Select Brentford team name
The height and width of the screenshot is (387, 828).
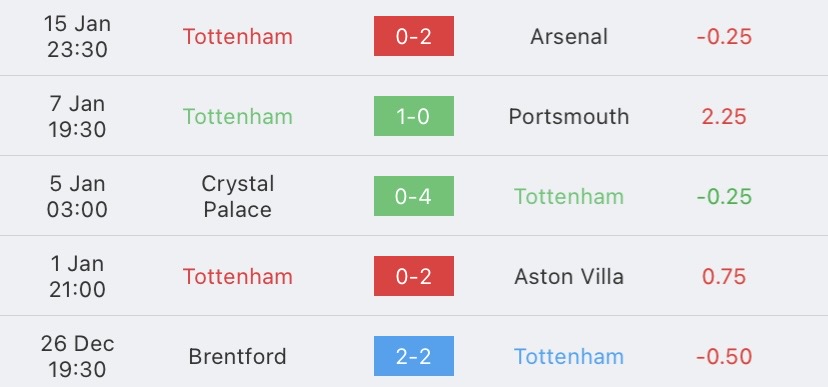238,356
